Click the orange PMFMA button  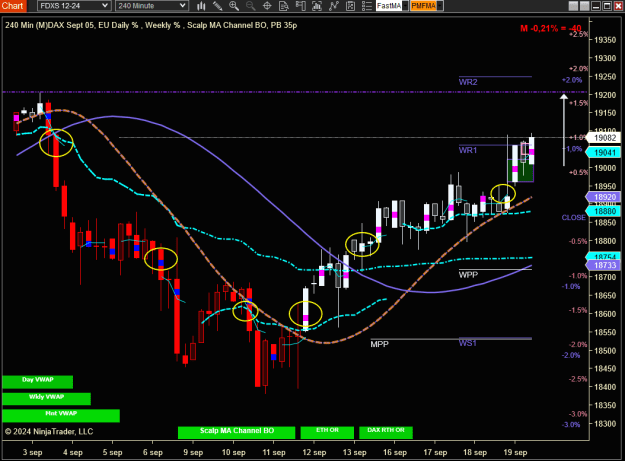tap(423, 6)
